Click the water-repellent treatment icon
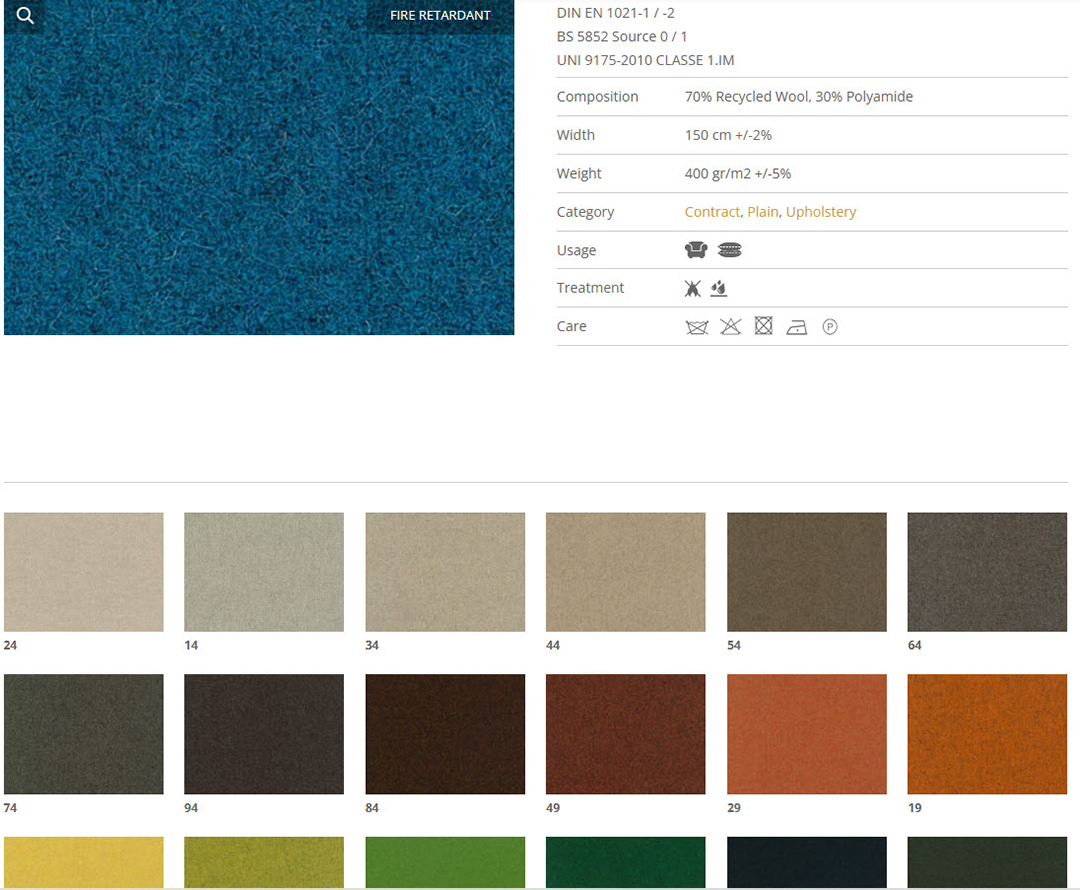This screenshot has width=1080, height=890. [x=718, y=288]
